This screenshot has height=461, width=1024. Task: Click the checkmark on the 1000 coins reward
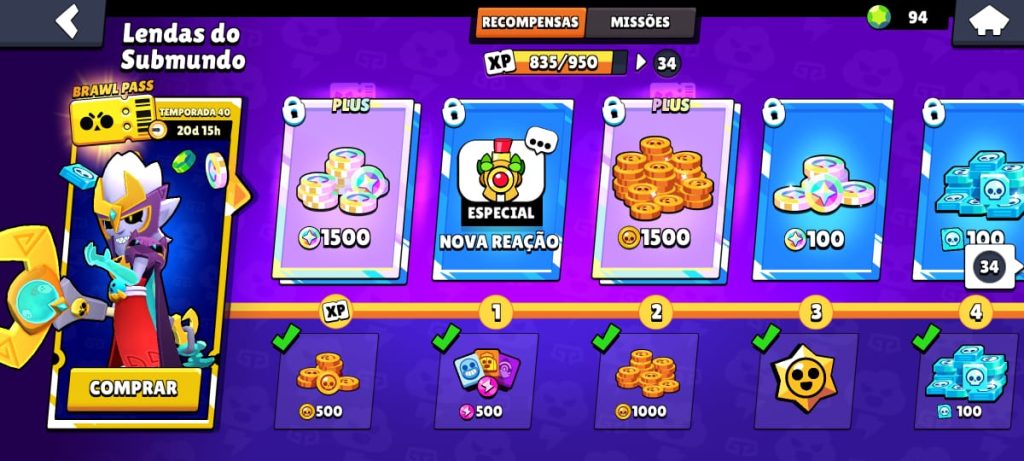click(606, 337)
